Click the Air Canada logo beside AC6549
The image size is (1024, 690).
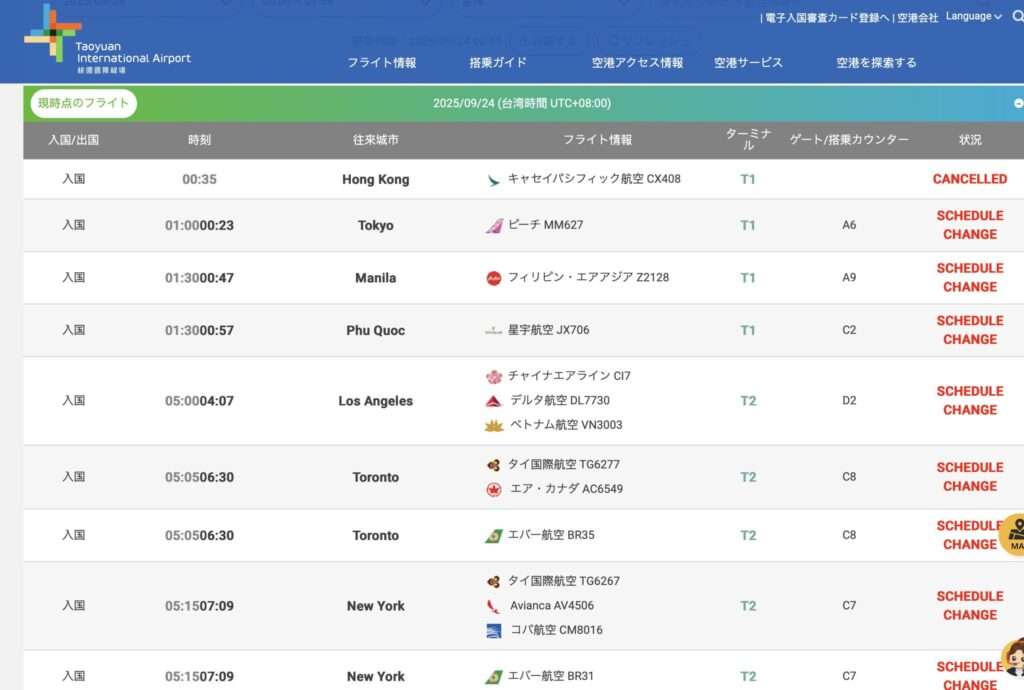[494, 490]
